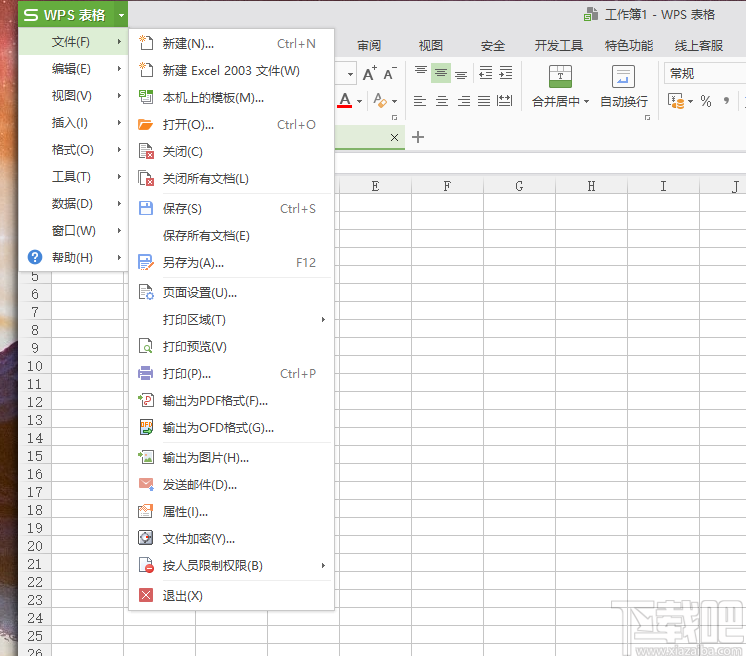The height and width of the screenshot is (656, 746).
Task: Switch to the 开发工具 ribbon tab
Action: (x=559, y=46)
